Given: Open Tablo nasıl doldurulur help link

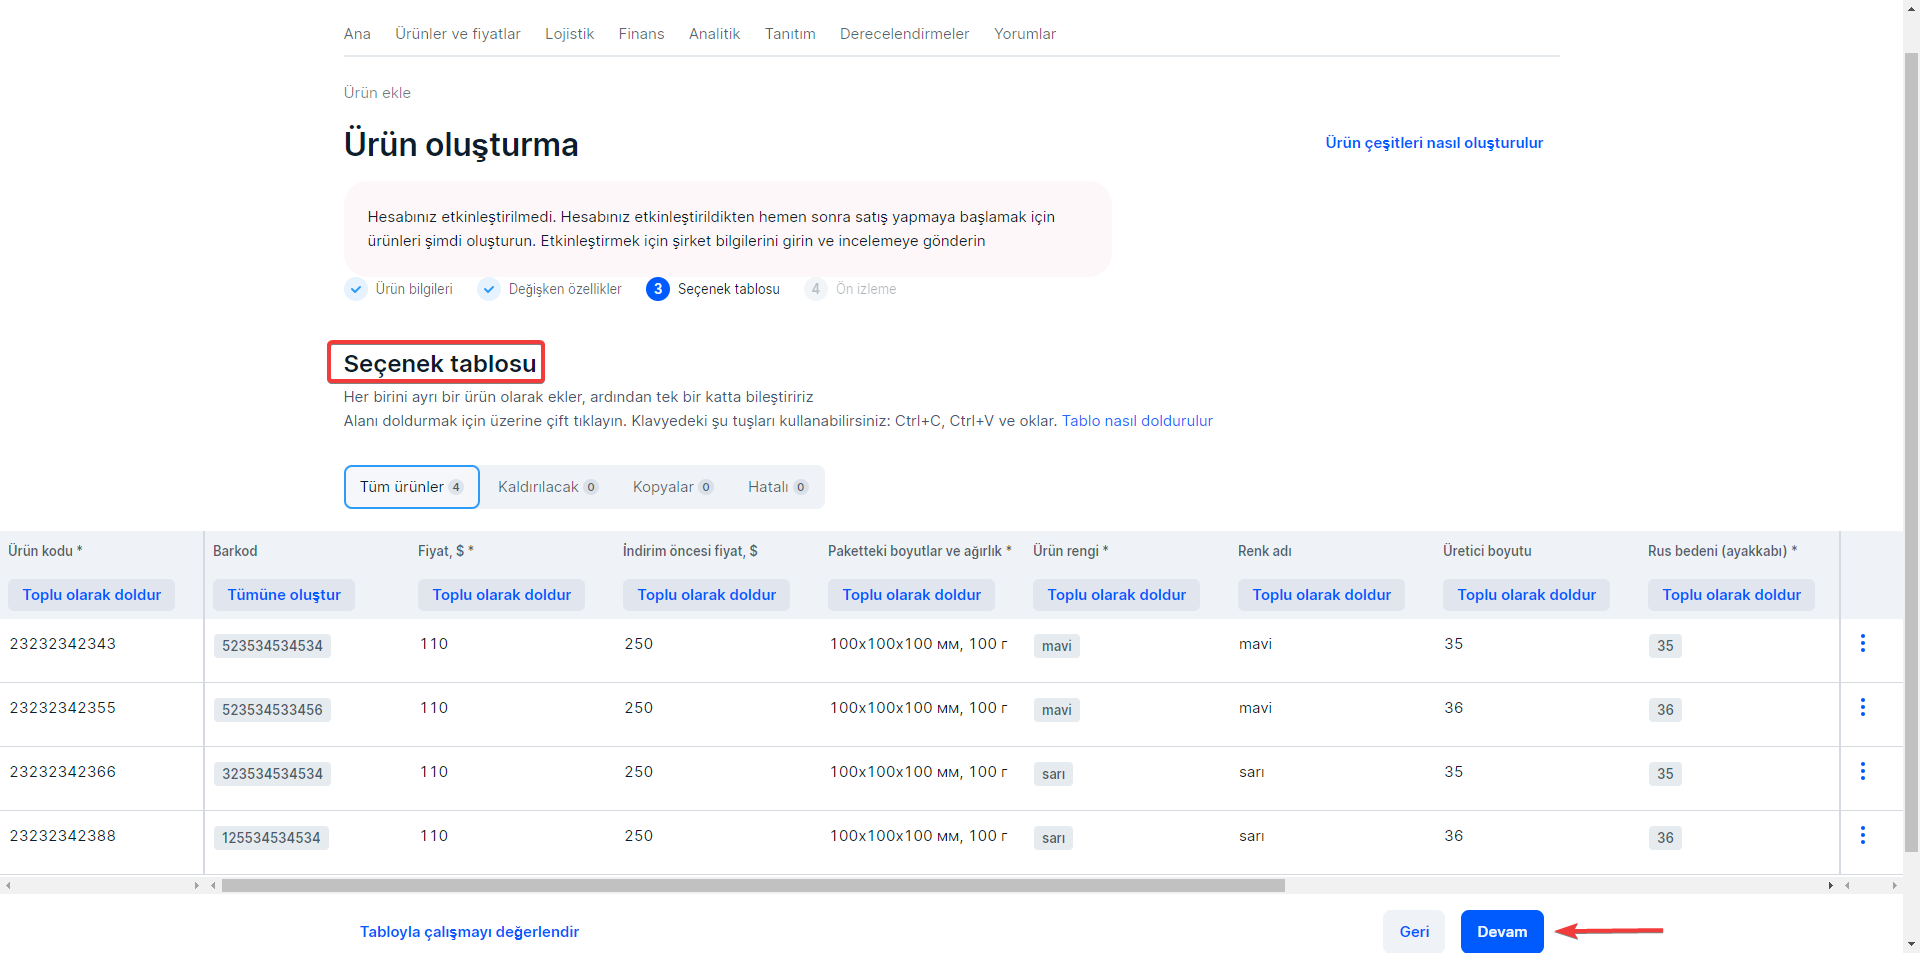Looking at the screenshot, I should pos(1137,421).
